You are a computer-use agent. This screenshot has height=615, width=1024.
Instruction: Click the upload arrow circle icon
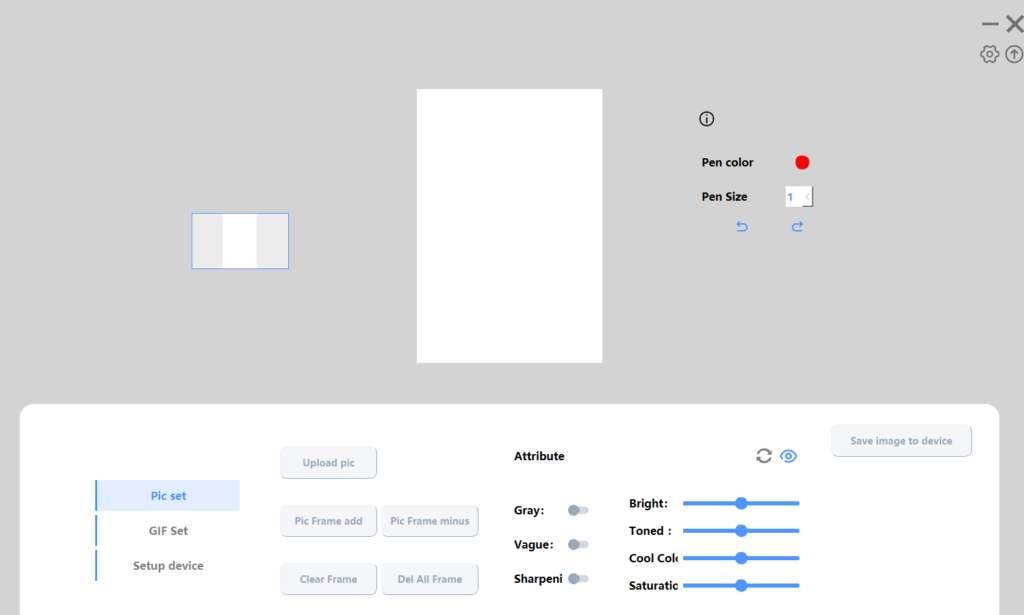coord(1014,55)
